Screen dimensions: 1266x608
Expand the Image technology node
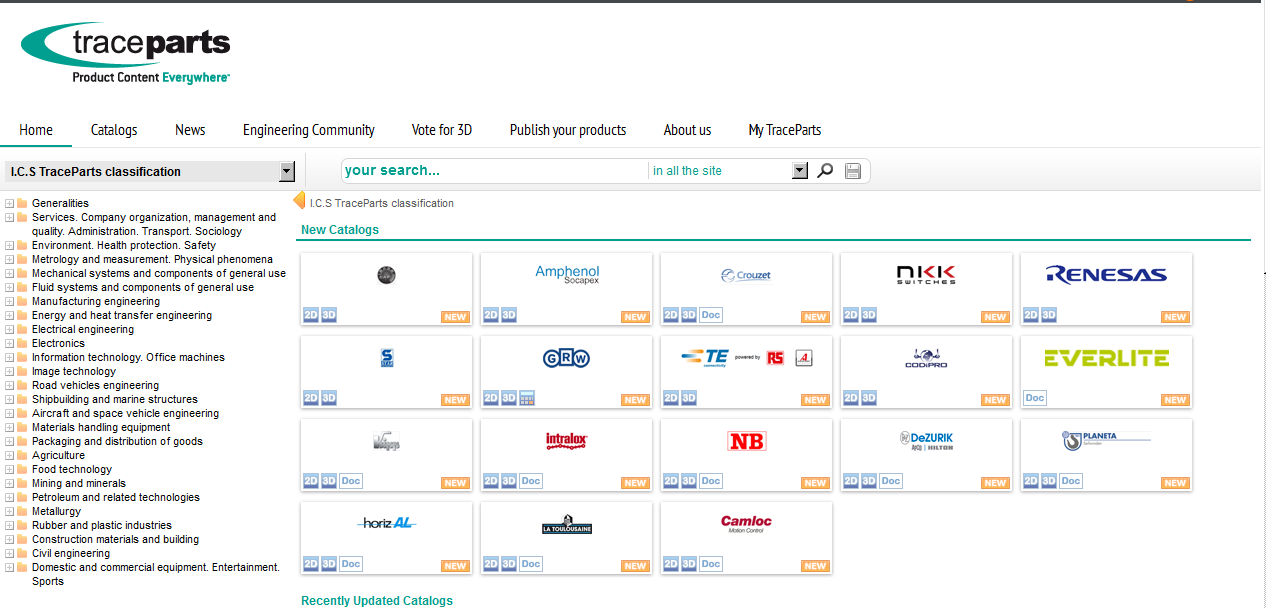[9, 371]
